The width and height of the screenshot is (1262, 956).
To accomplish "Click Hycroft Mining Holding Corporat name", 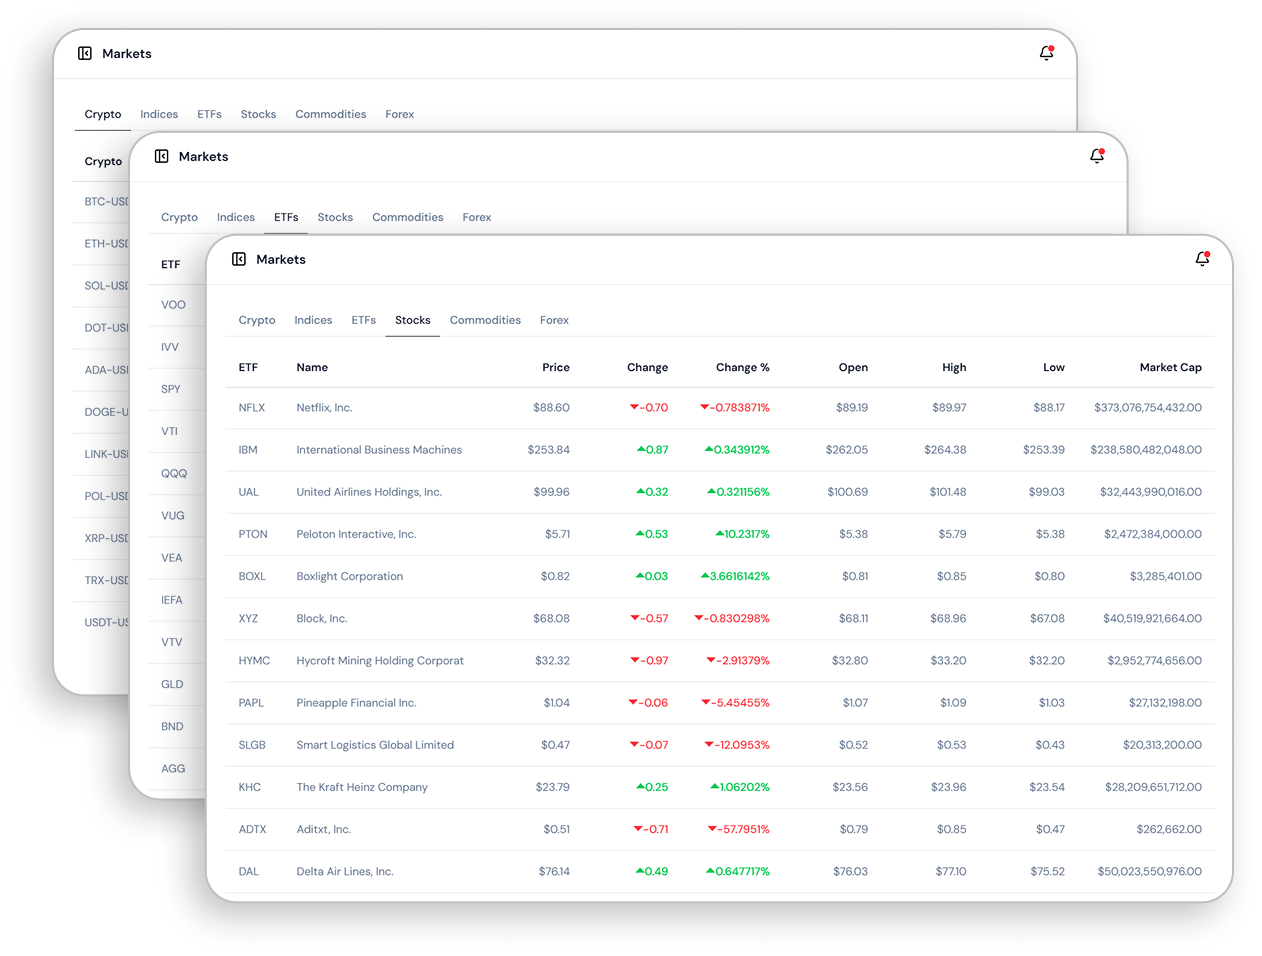I will coord(380,660).
